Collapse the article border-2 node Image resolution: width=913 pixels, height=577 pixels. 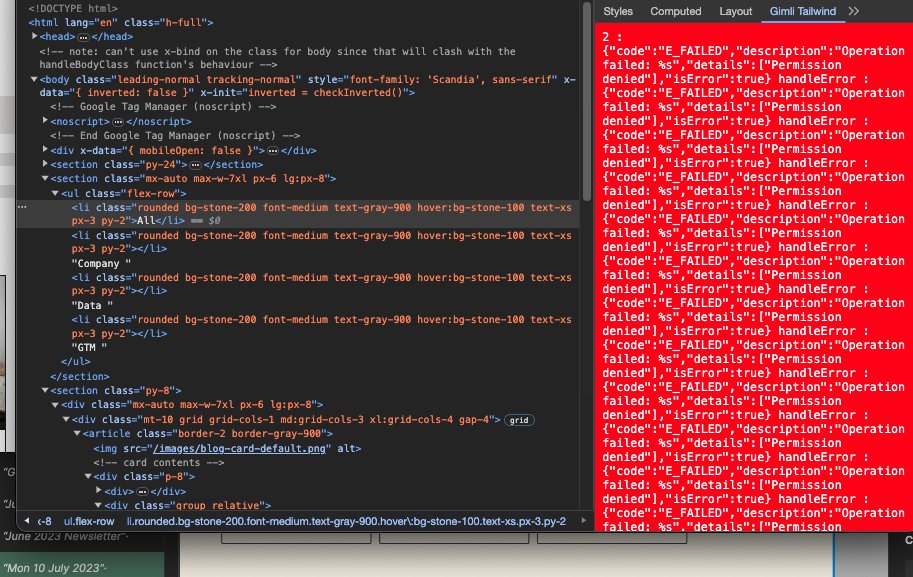pos(77,433)
